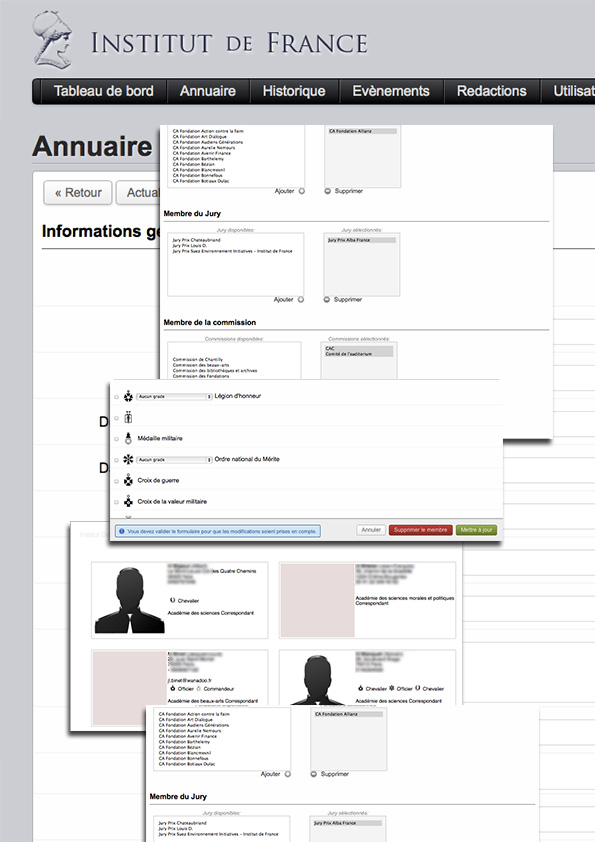
Task: Click the Légion d'honneur medal icon
Action: 128,396
